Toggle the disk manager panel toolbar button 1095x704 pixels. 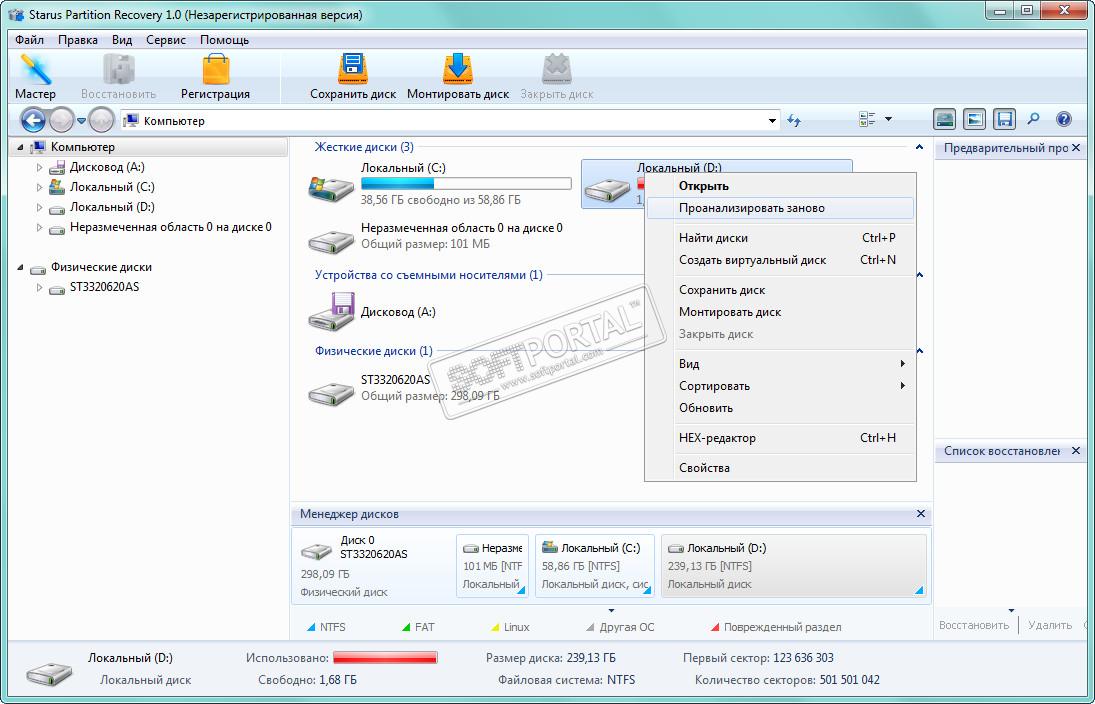(945, 119)
